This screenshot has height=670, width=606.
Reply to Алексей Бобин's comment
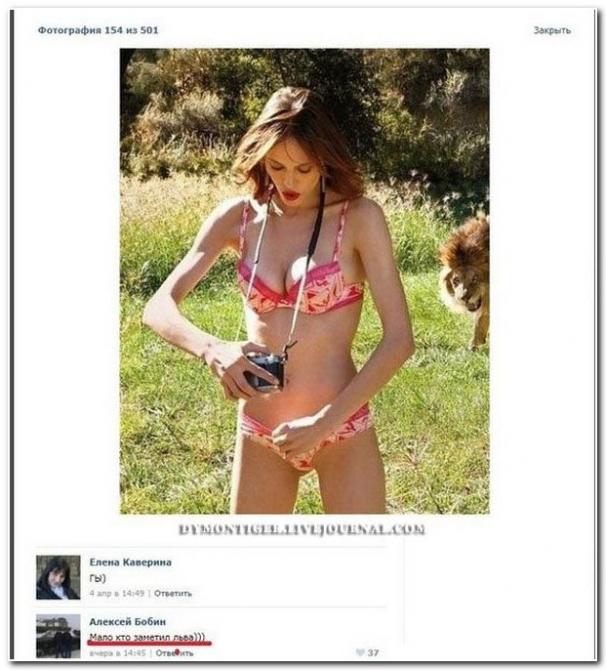(x=174, y=653)
